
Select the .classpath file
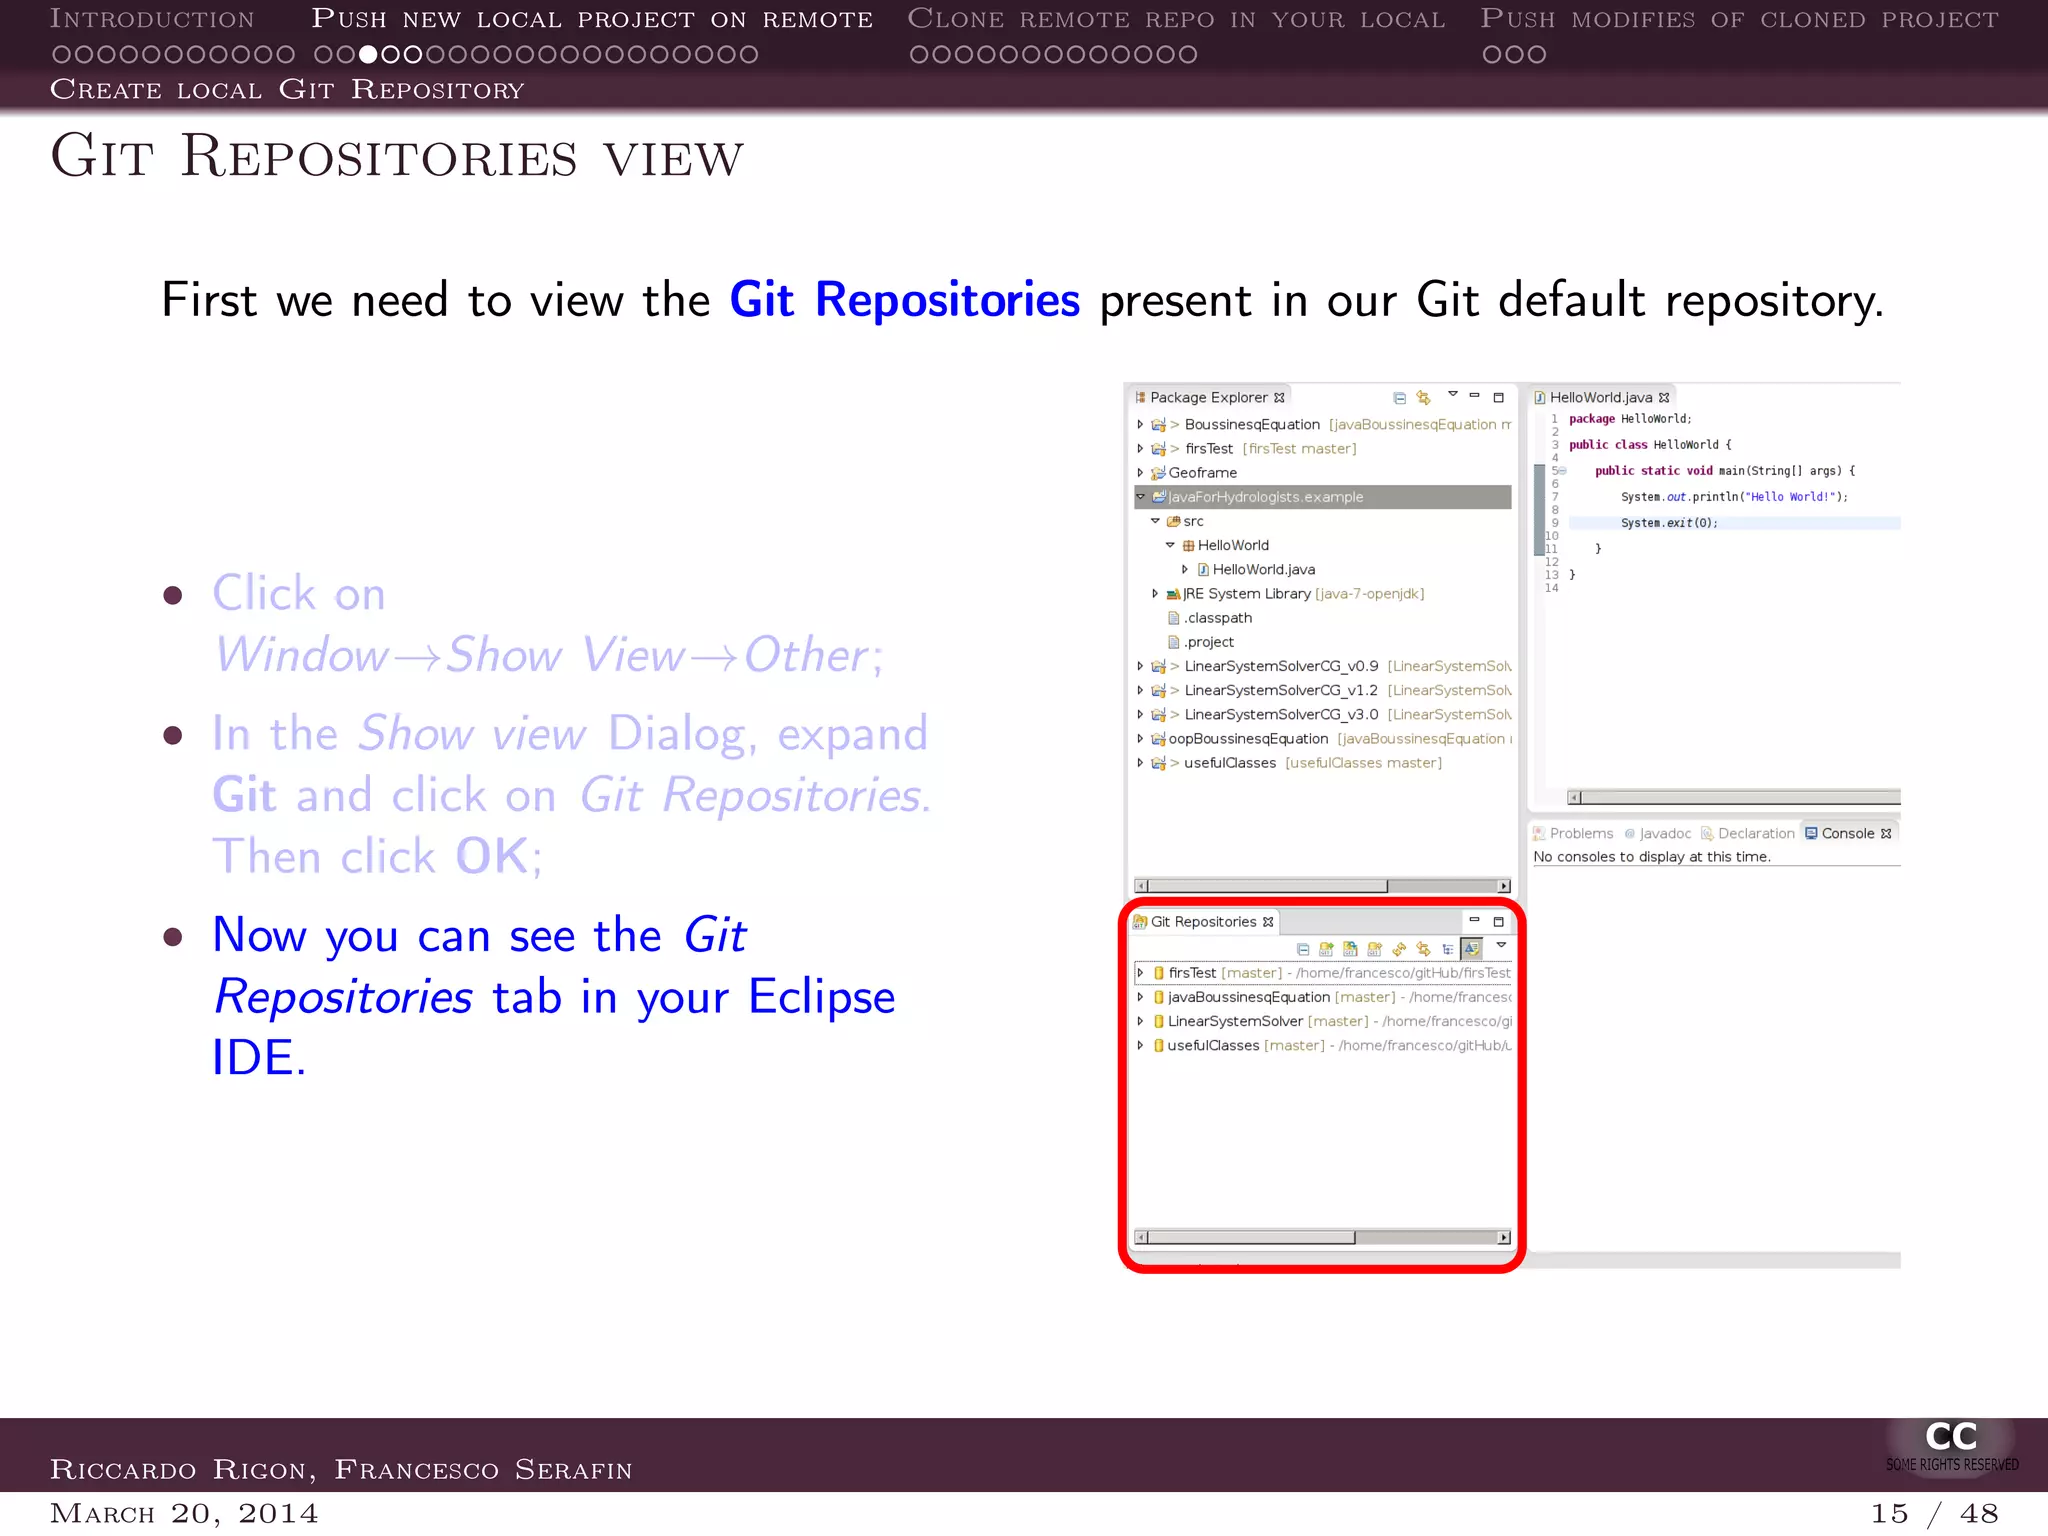tap(1209, 618)
